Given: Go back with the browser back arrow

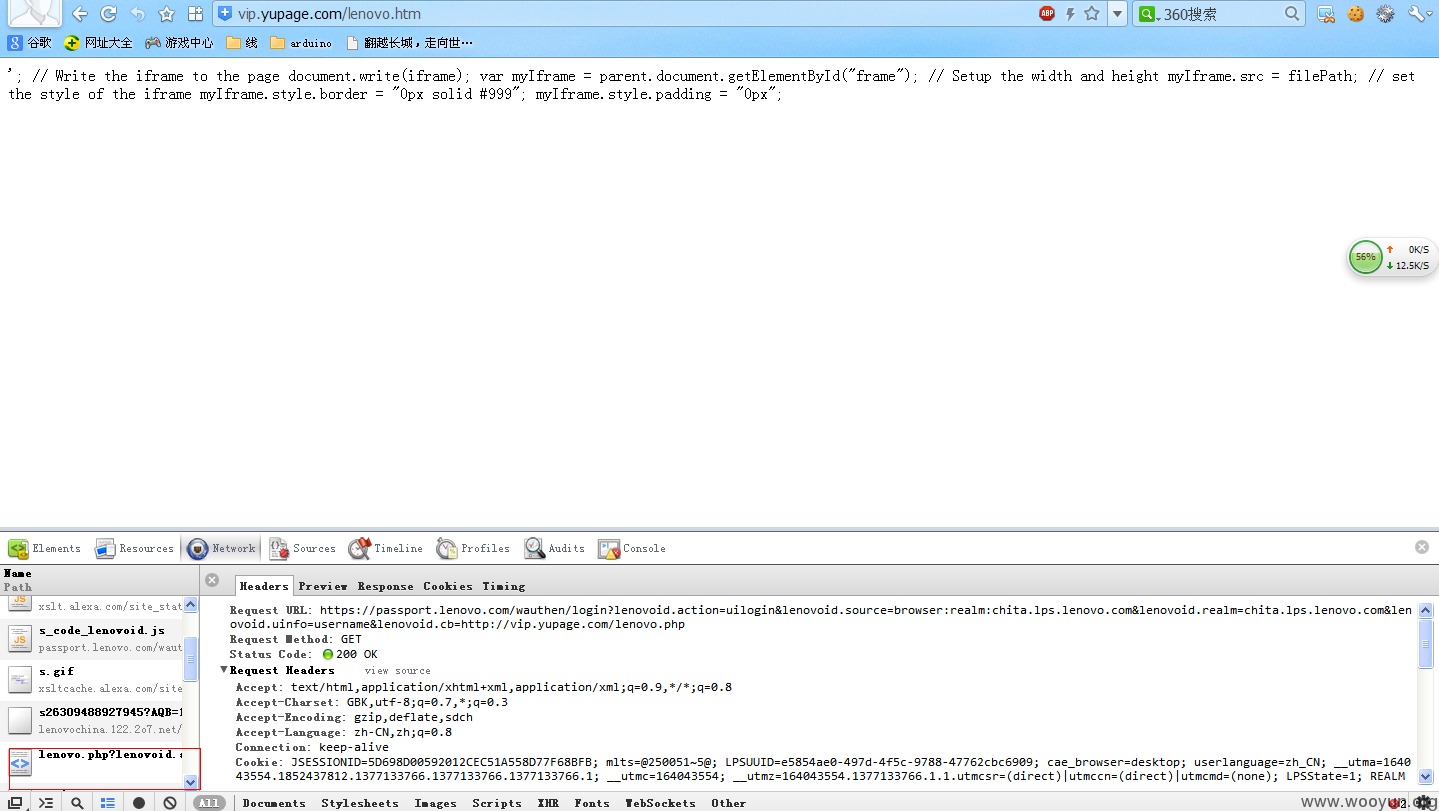Looking at the screenshot, I should (79, 14).
